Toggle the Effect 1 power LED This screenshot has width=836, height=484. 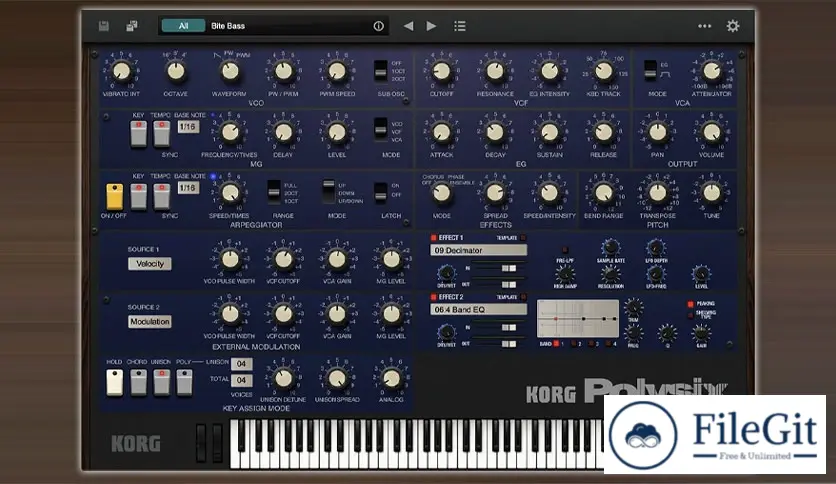[433, 238]
